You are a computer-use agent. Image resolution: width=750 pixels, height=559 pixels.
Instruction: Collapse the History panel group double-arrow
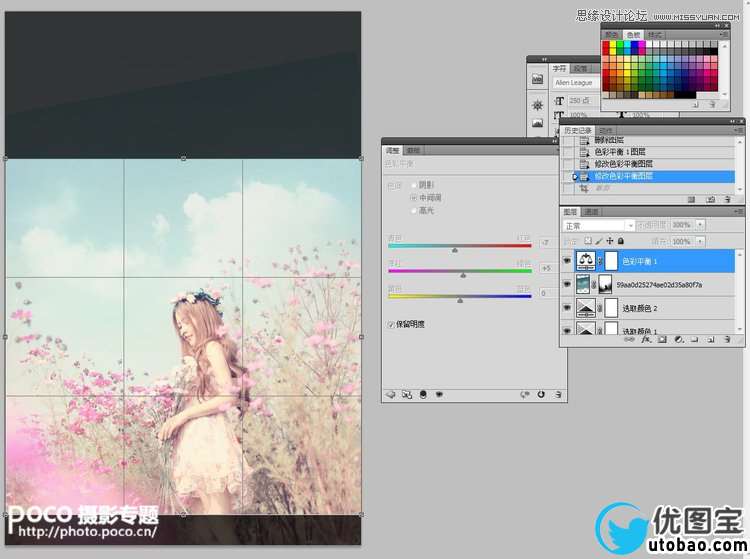tap(732, 121)
